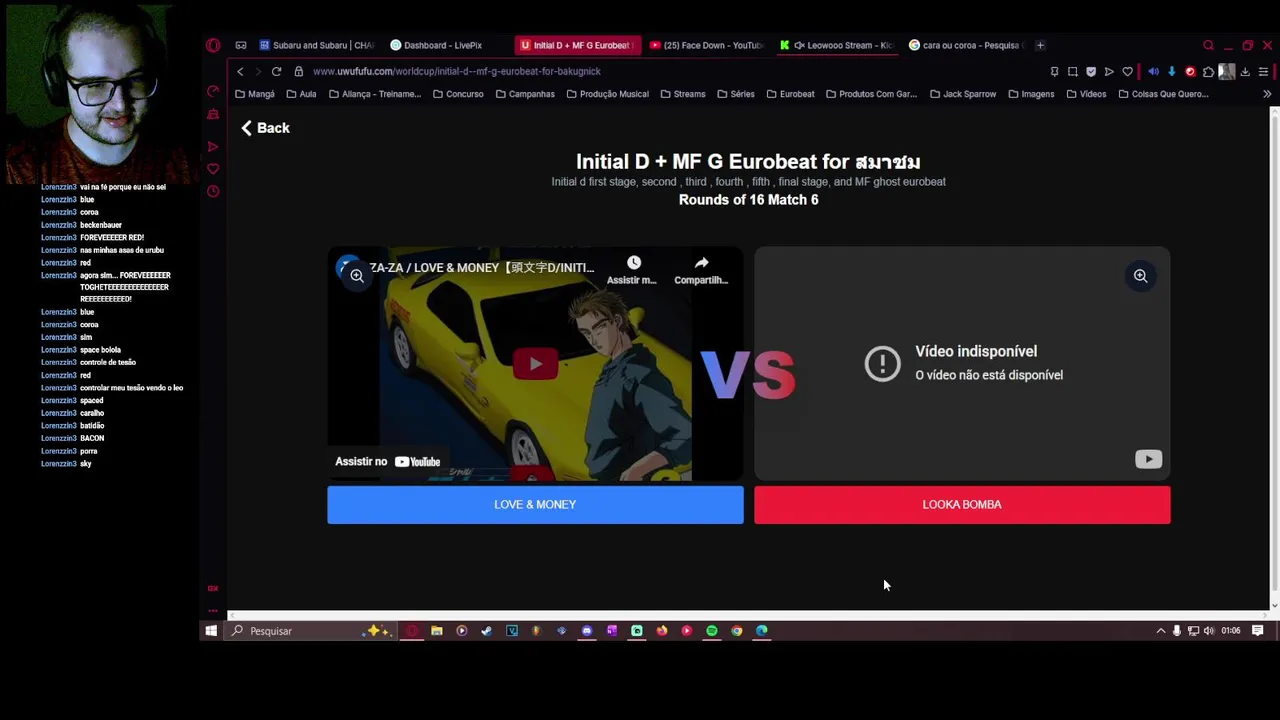Reload the current page
This screenshot has height=720, width=1280.
pyautogui.click(x=276, y=71)
